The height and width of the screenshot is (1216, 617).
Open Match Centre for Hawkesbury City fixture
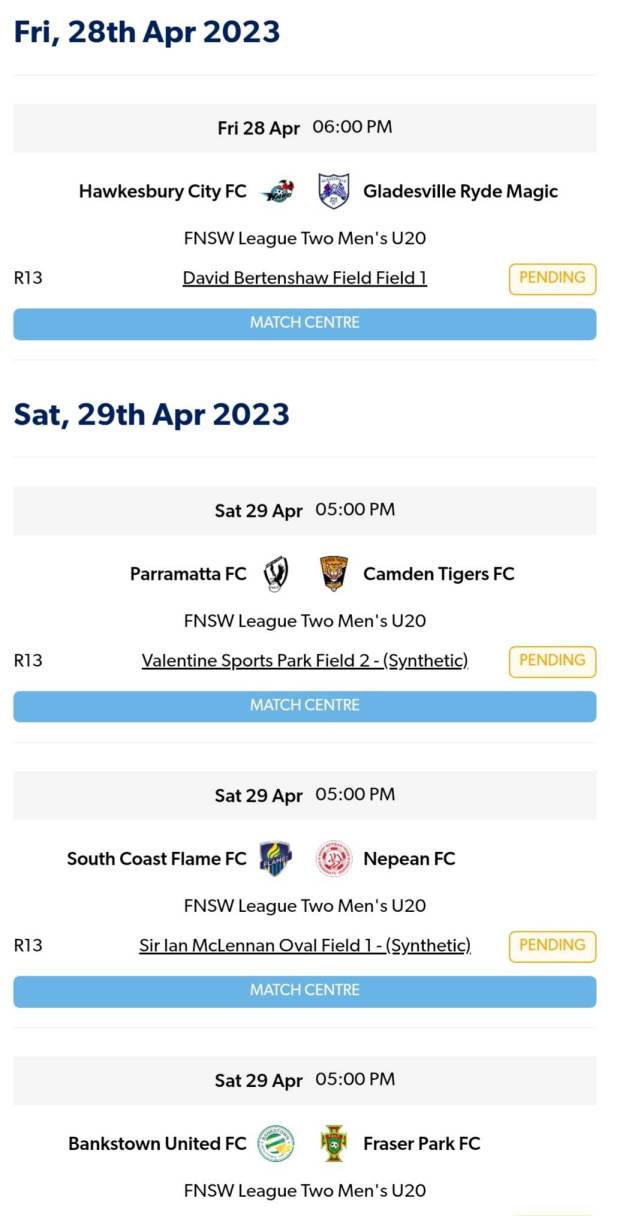pyautogui.click(x=305, y=323)
